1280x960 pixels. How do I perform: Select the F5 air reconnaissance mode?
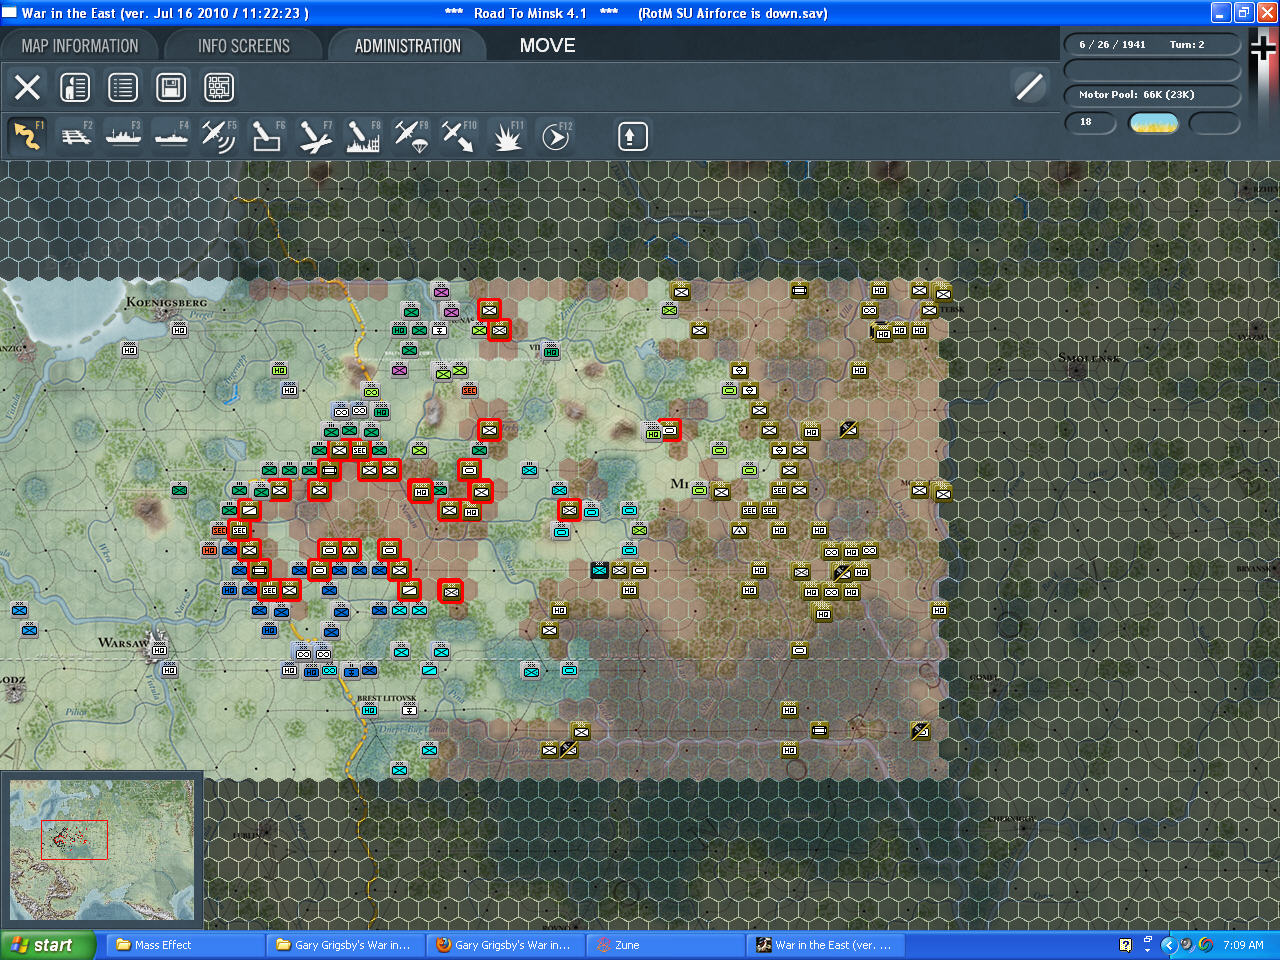(219, 136)
